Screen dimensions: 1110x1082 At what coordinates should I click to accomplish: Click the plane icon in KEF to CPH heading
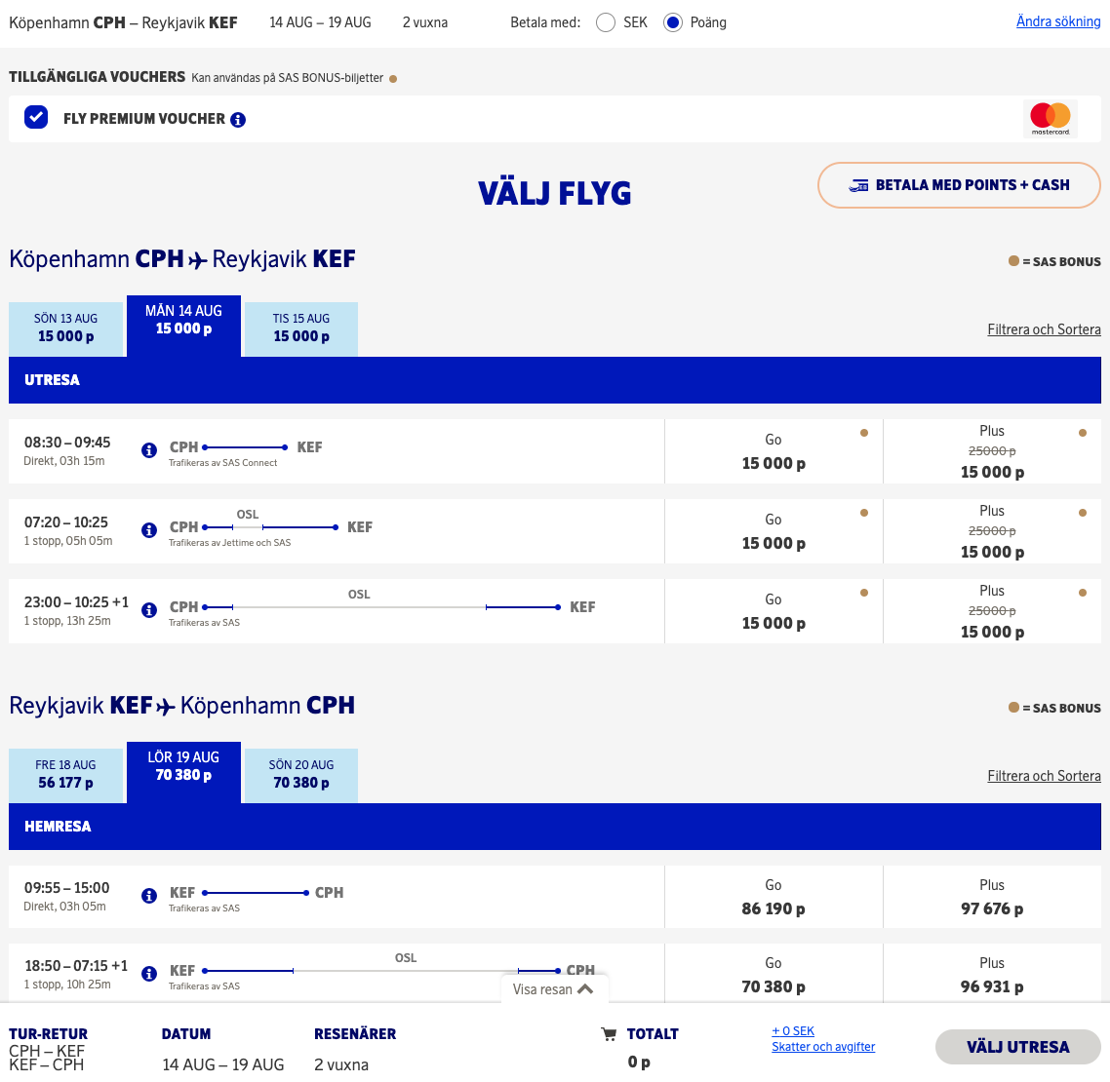point(165,707)
